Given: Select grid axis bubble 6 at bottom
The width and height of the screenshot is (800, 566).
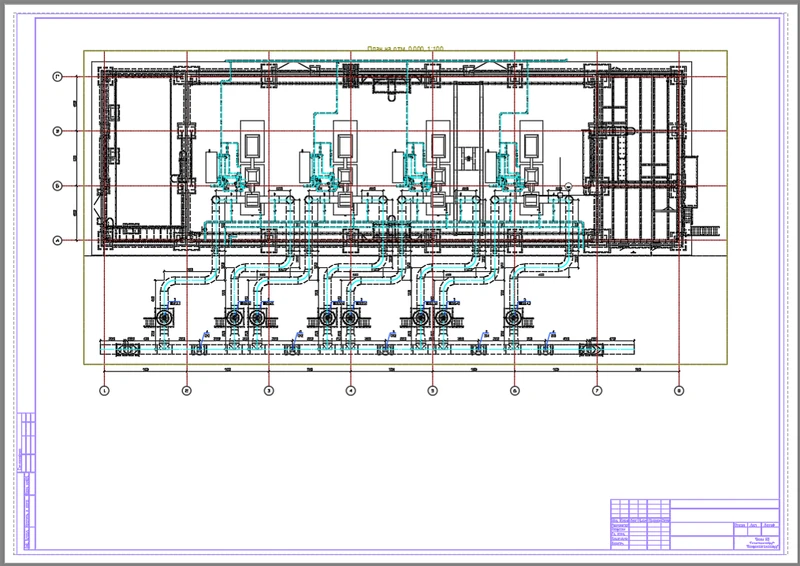Looking at the screenshot, I should coord(515,390).
